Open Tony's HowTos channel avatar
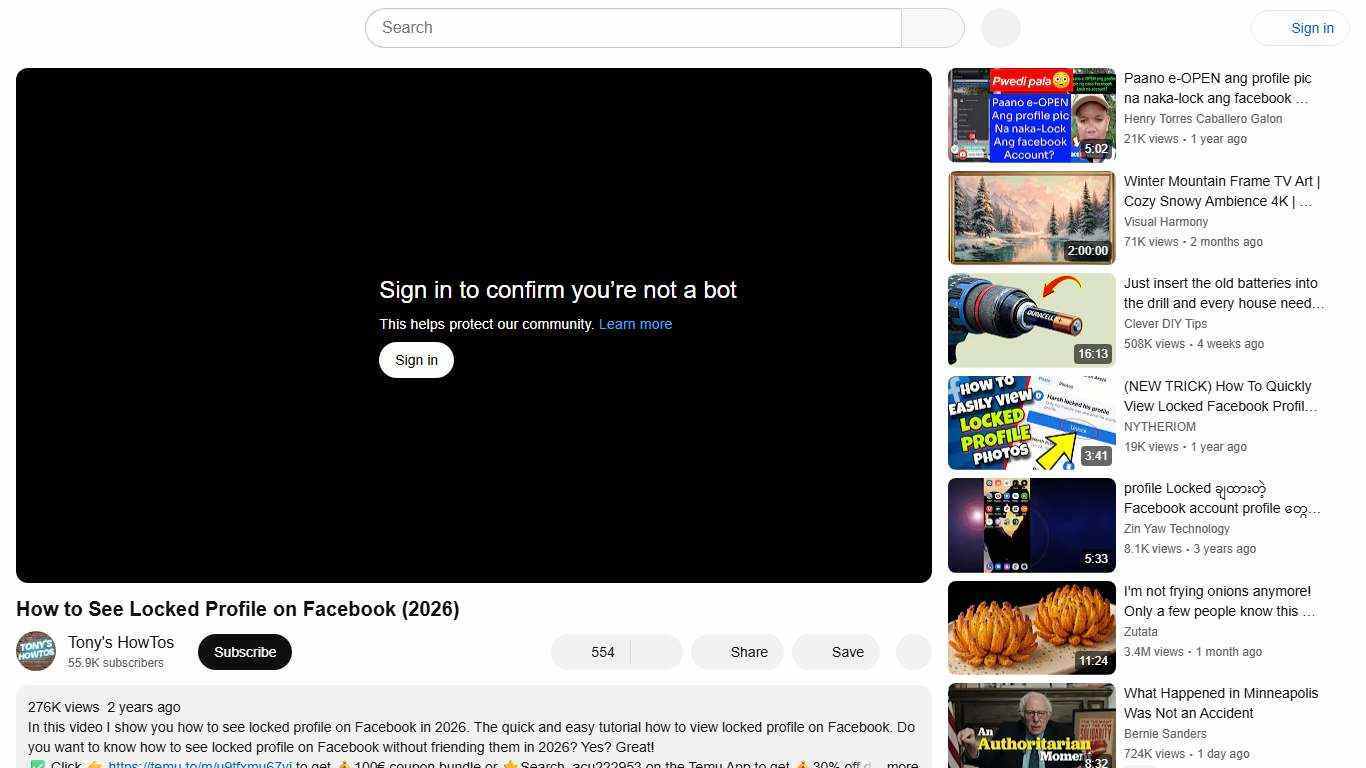1366x768 pixels. click(36, 652)
